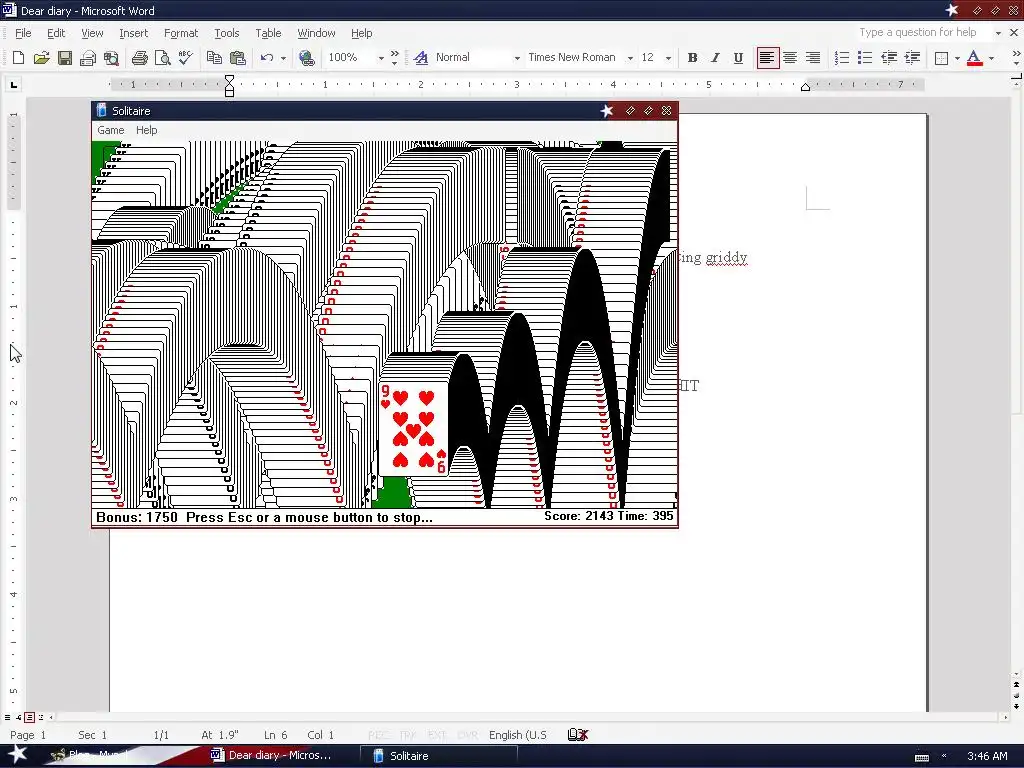The height and width of the screenshot is (768, 1024).
Task: Print the document with printer icon
Action: [x=139, y=57]
